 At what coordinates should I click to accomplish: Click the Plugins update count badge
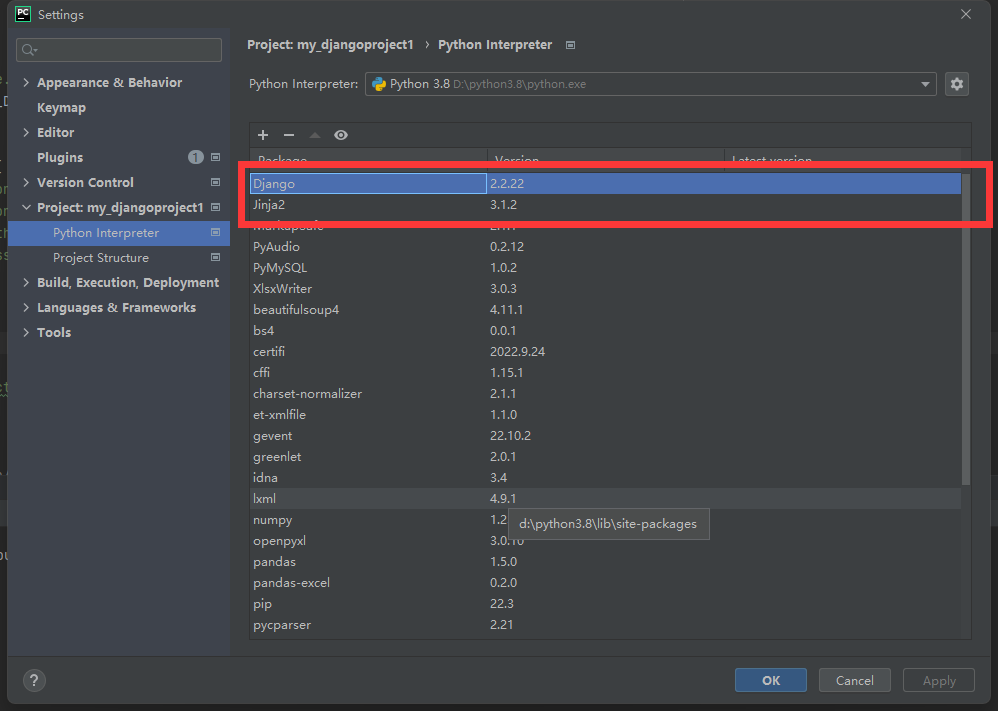[196, 157]
